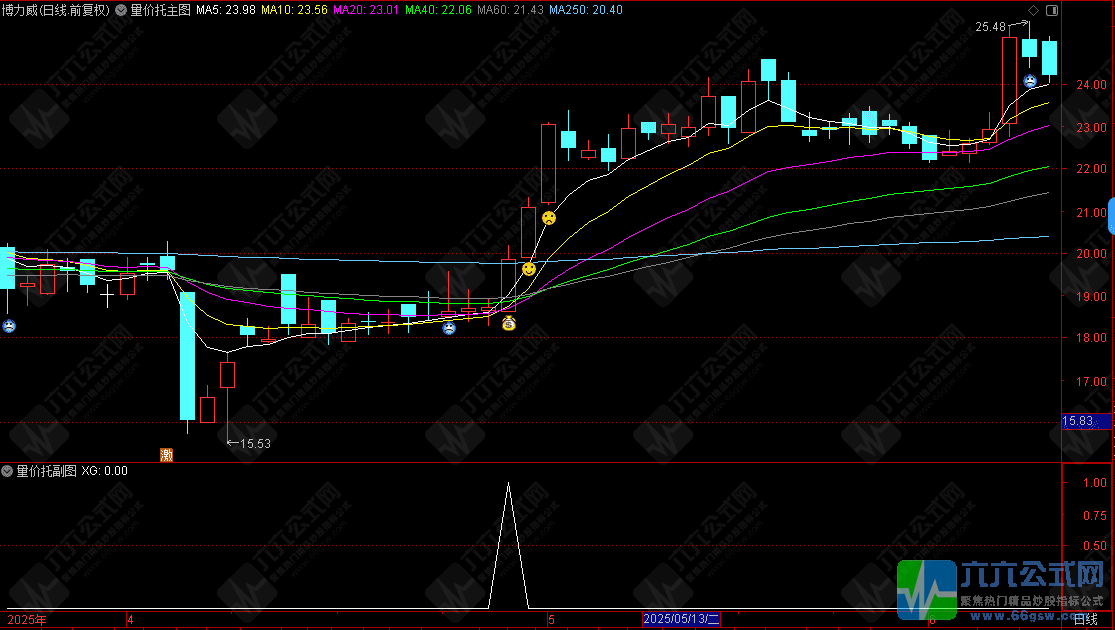Click the blue crying face below April candles
1115x630 pixels.
[x=449, y=328]
